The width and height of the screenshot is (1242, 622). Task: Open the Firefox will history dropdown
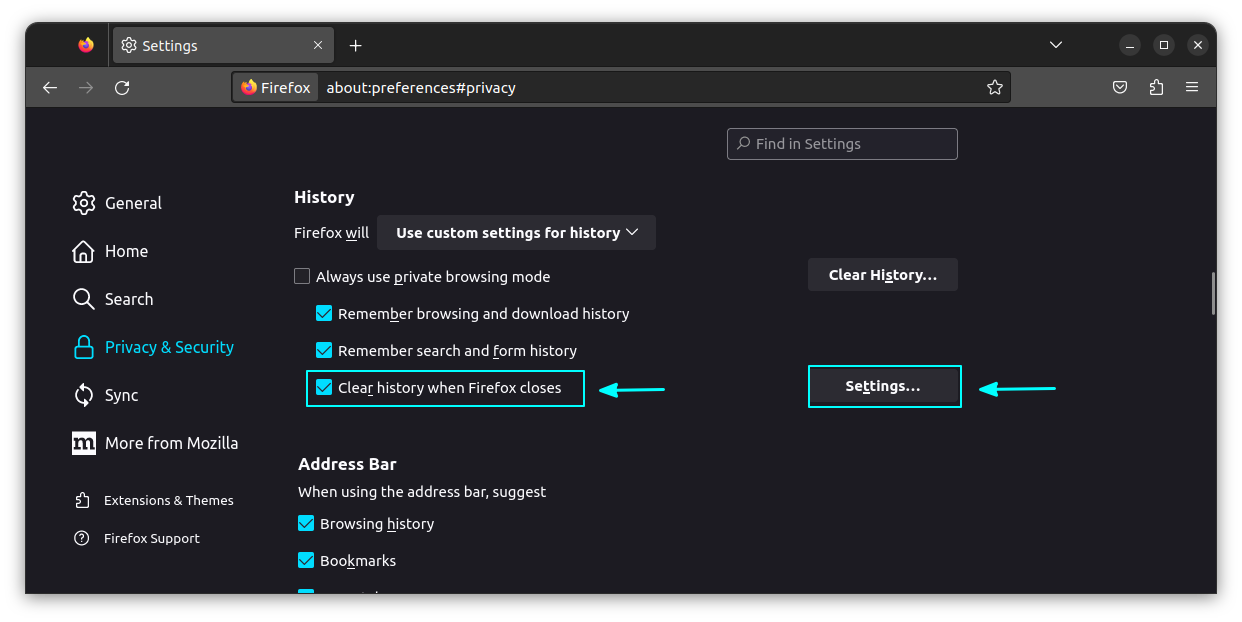(516, 232)
